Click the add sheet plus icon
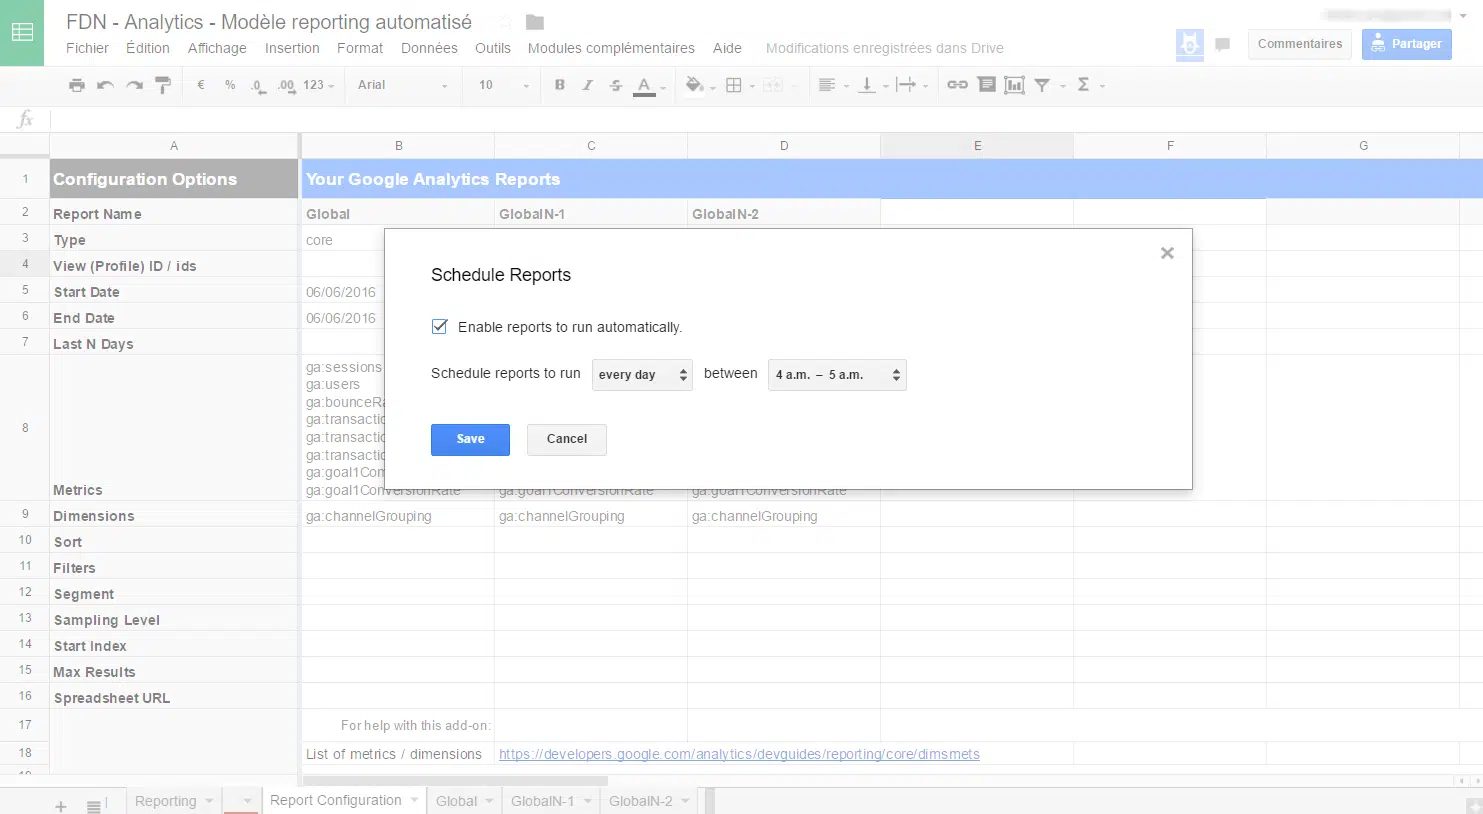 [x=61, y=806]
